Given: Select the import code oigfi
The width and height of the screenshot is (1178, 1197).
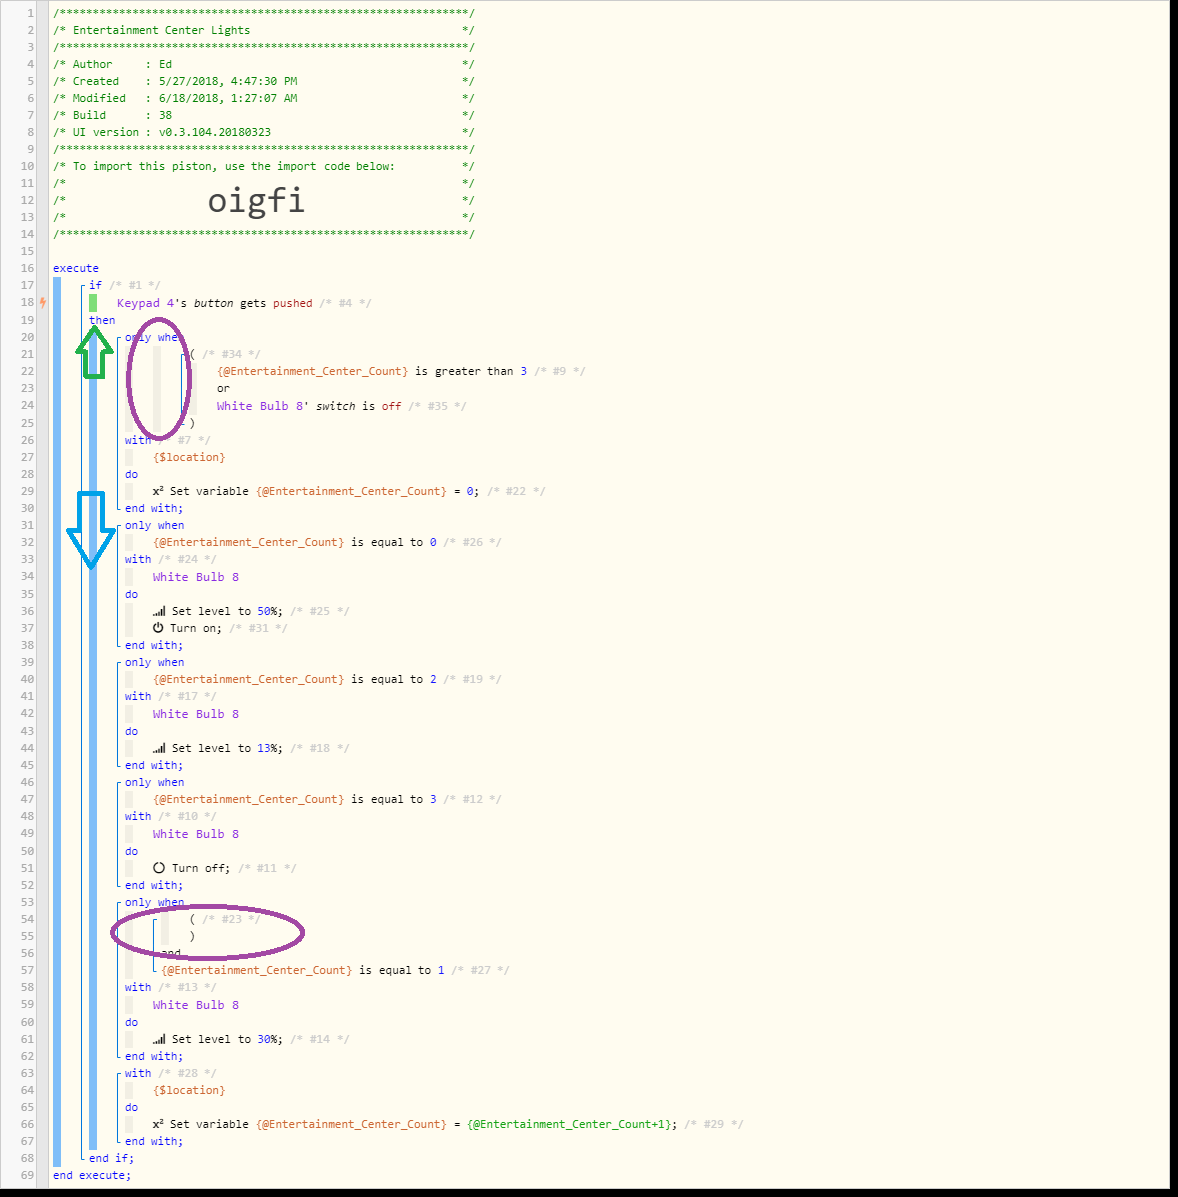Looking at the screenshot, I should click(257, 201).
